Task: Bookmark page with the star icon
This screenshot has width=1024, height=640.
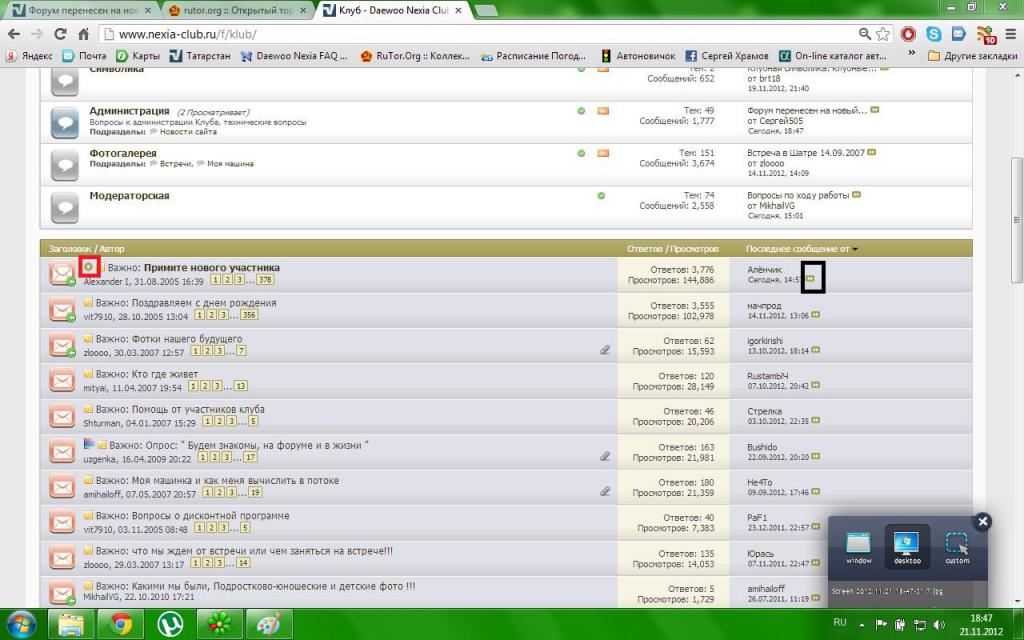Action: pos(883,34)
